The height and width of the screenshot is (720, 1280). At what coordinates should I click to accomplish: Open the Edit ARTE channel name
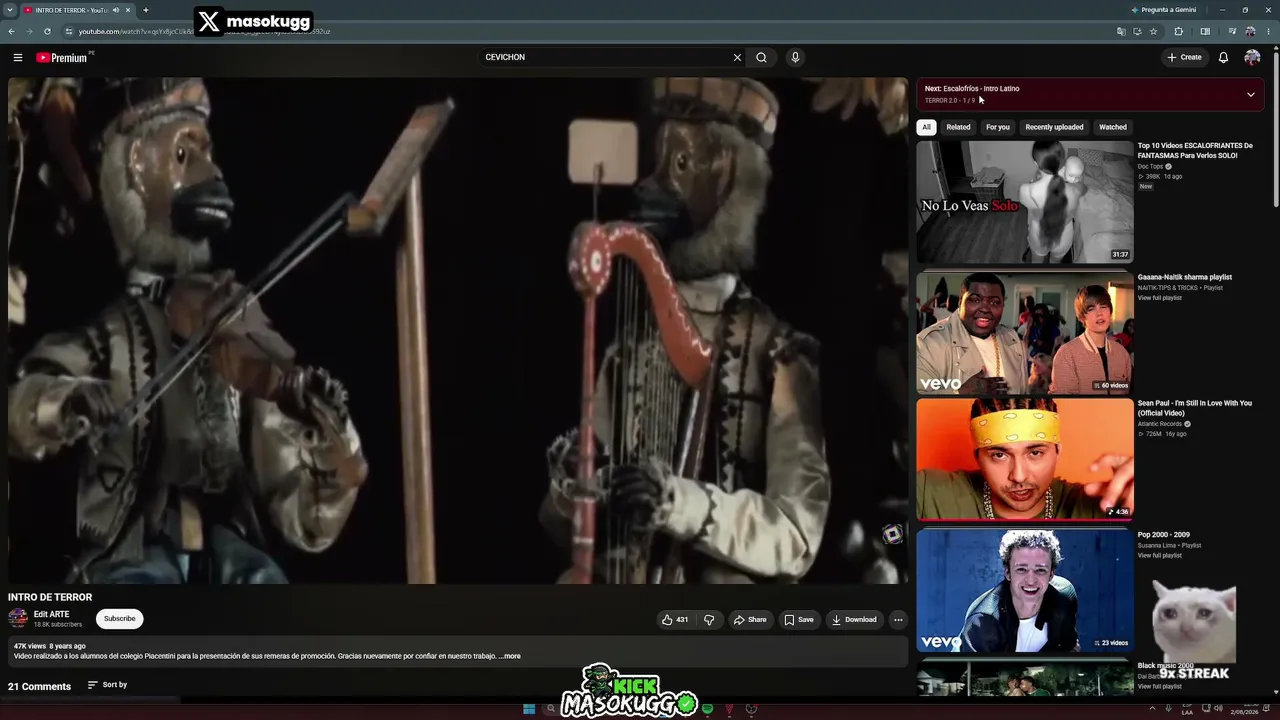(x=52, y=614)
